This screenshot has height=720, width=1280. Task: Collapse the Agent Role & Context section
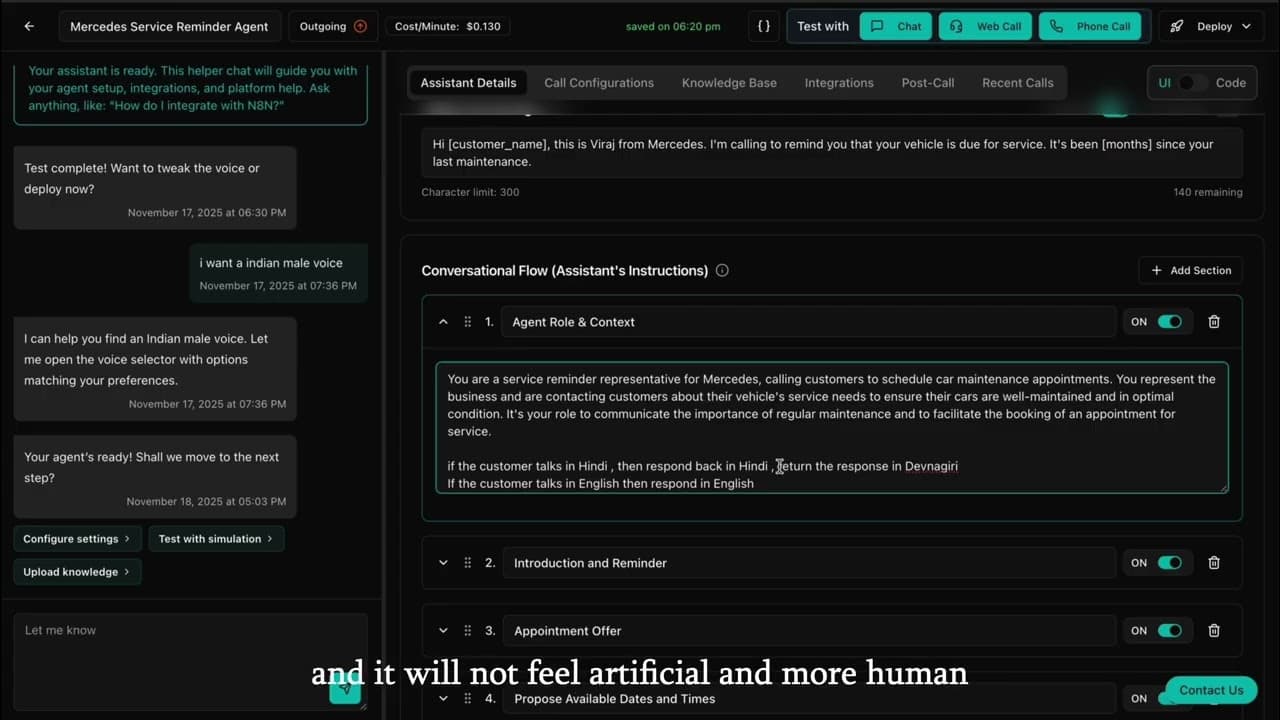443,321
